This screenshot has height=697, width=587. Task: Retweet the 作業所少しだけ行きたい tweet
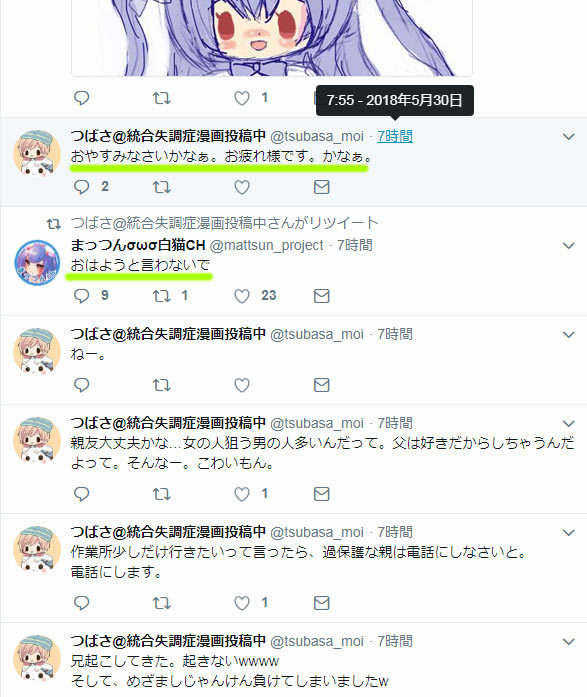click(x=162, y=603)
